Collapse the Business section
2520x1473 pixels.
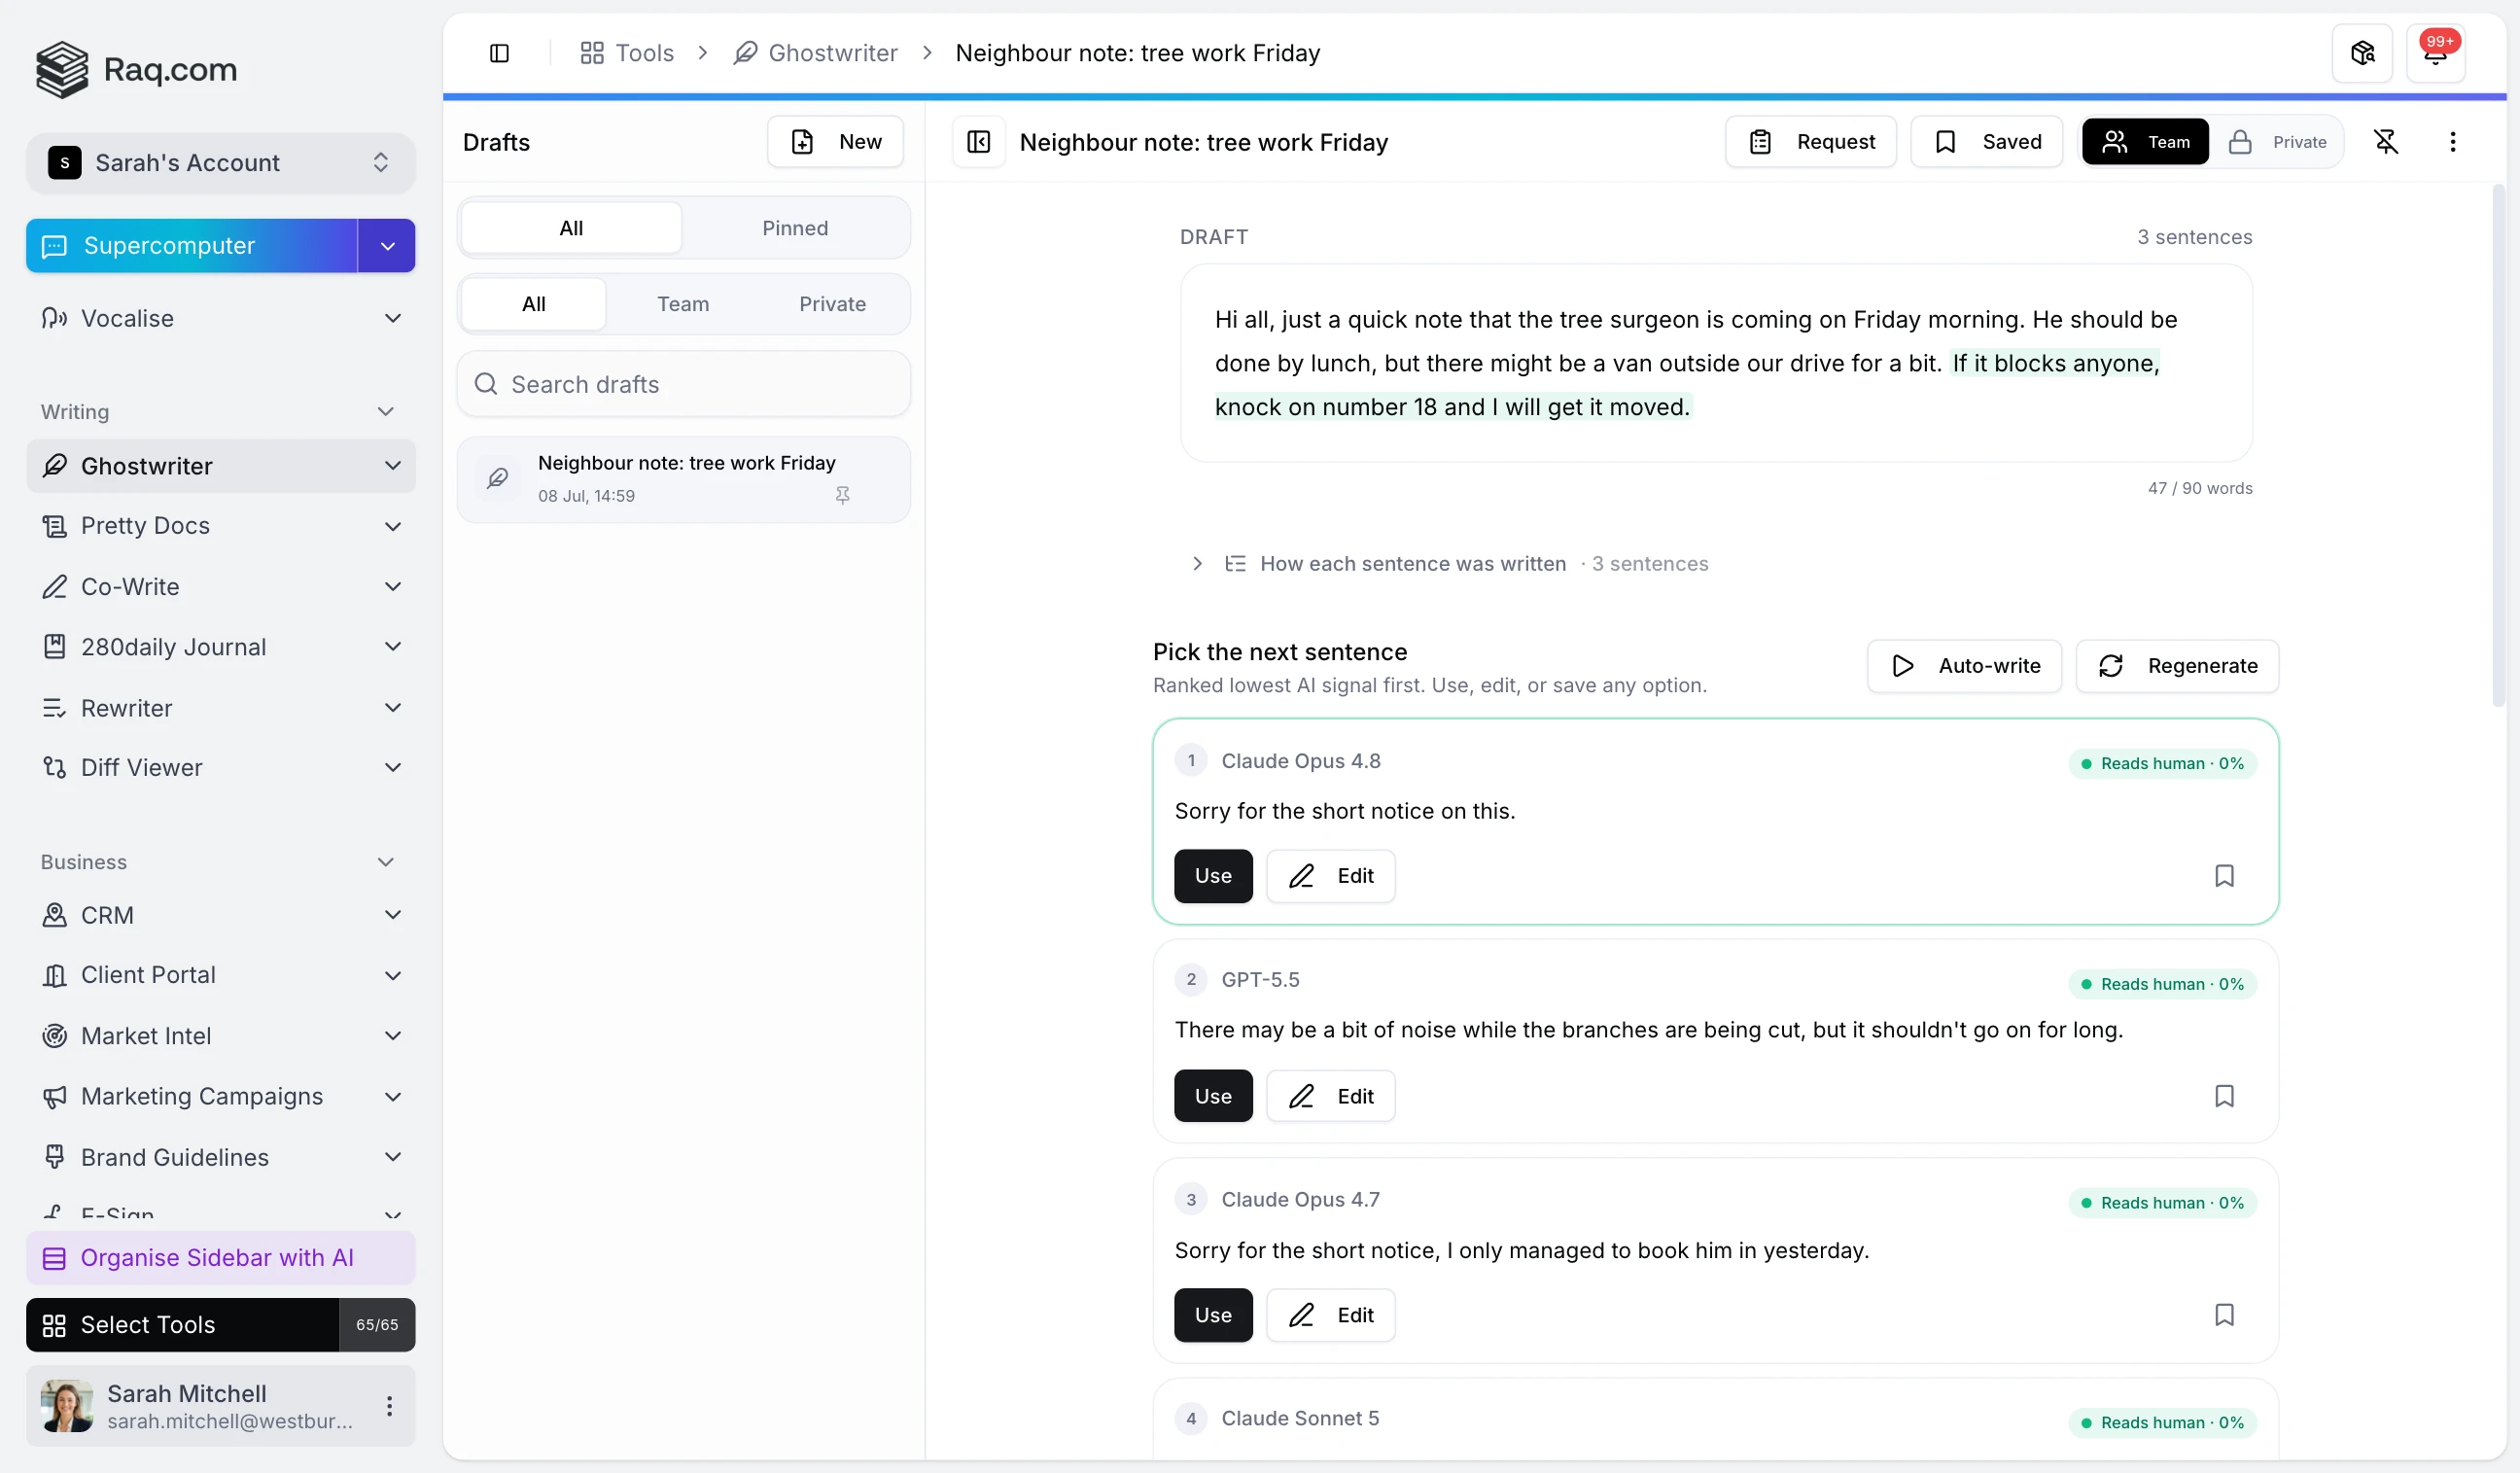(x=386, y=862)
